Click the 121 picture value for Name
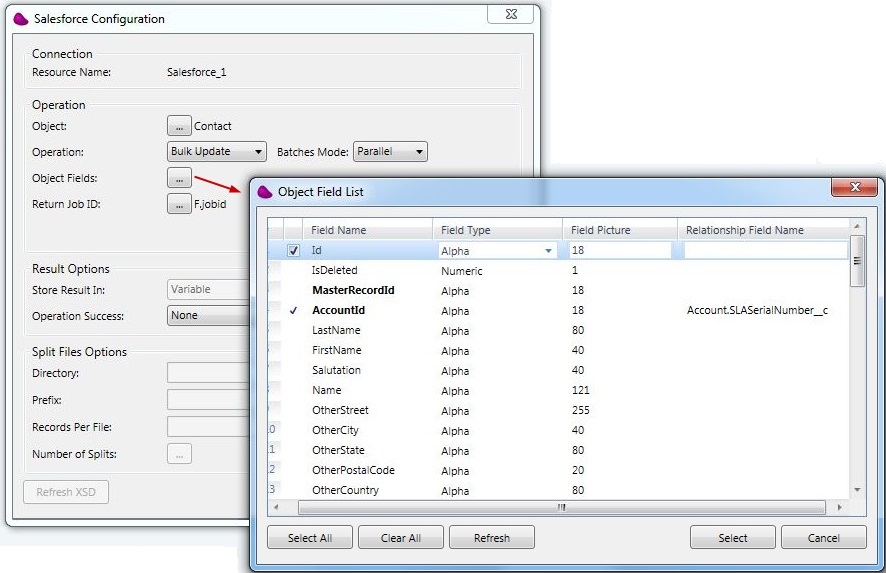886x573 pixels. click(580, 390)
